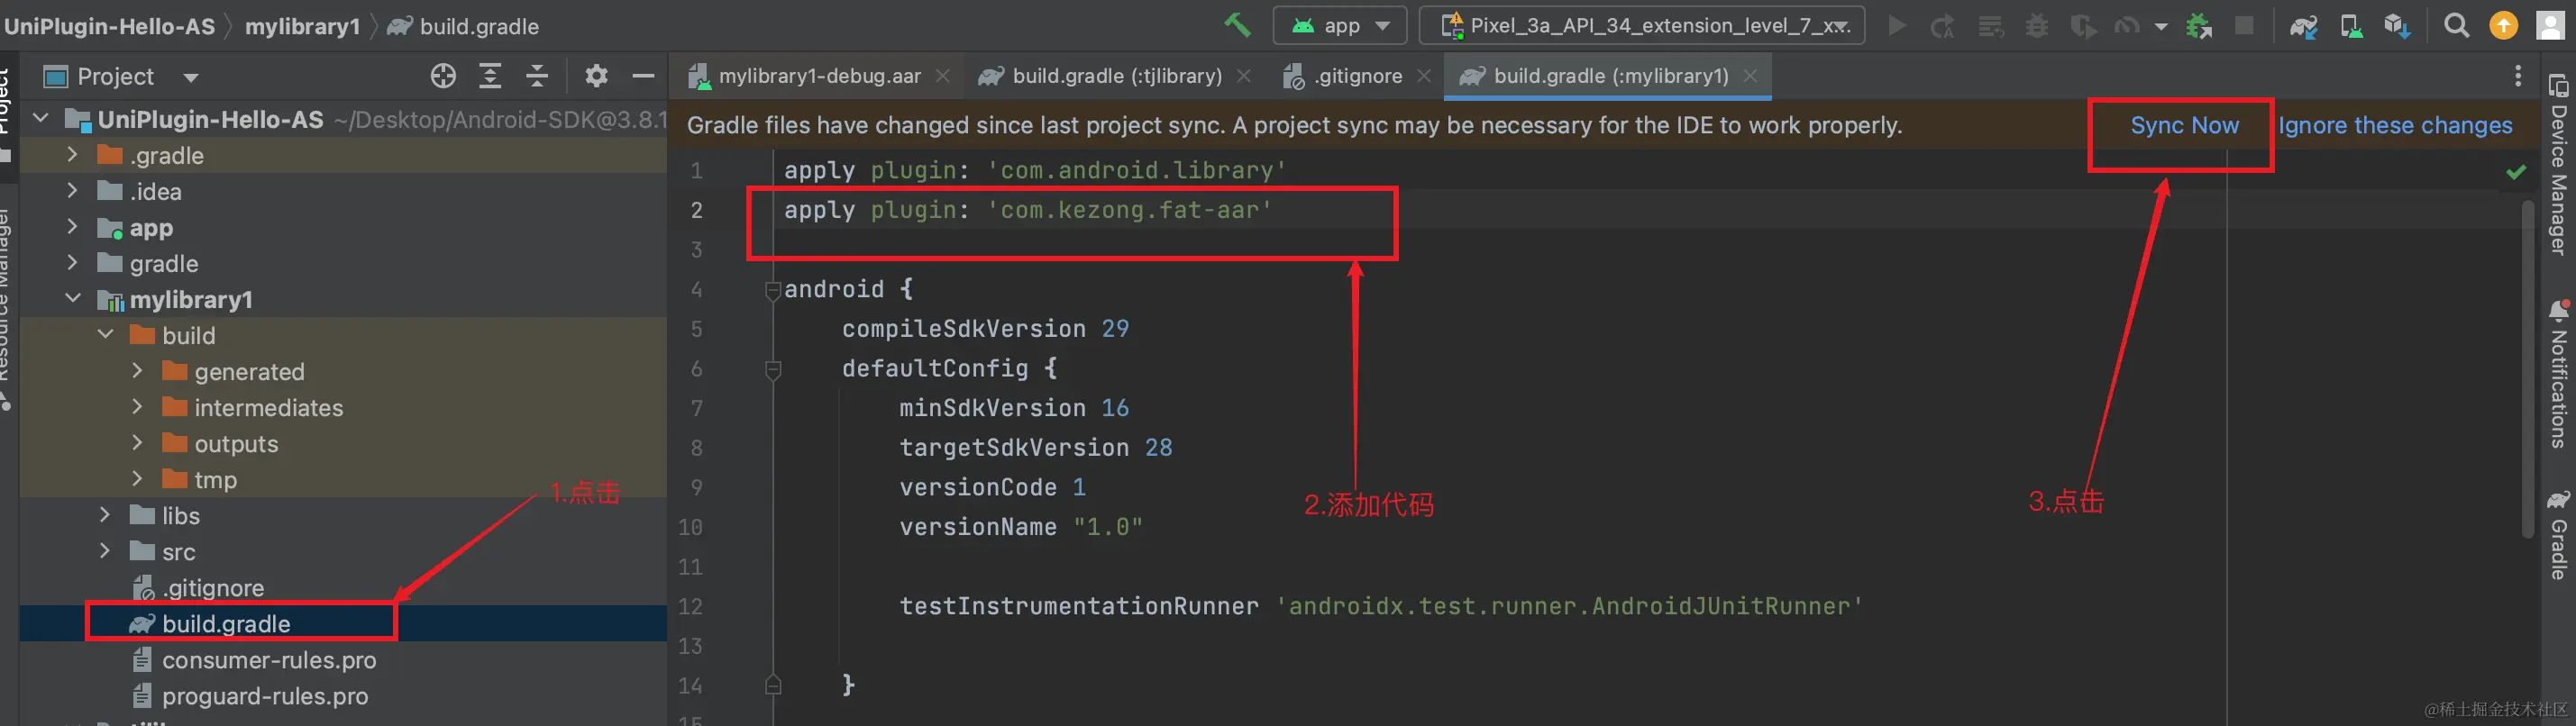The width and height of the screenshot is (2576, 726).
Task: Open the editor tabs three-dot menu
Action: tap(2518, 76)
